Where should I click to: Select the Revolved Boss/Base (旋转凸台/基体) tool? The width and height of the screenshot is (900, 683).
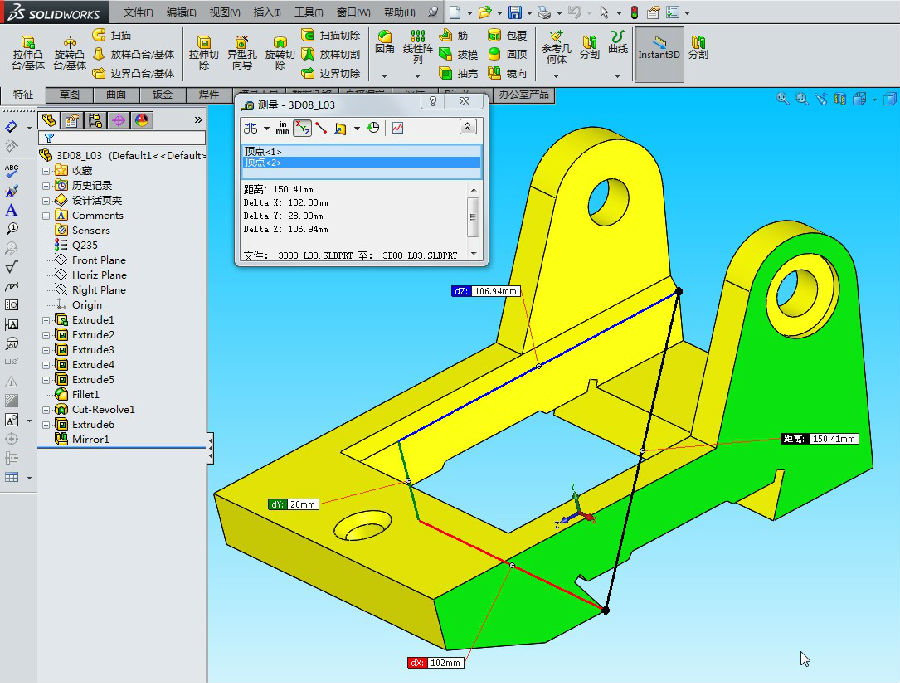pyautogui.click(x=70, y=52)
